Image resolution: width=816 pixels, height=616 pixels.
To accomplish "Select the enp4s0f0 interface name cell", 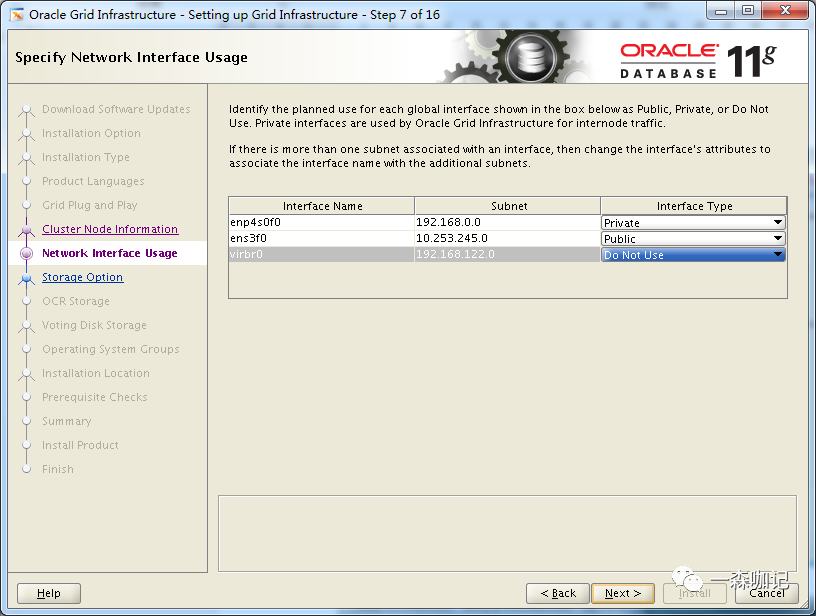I will pos(322,222).
